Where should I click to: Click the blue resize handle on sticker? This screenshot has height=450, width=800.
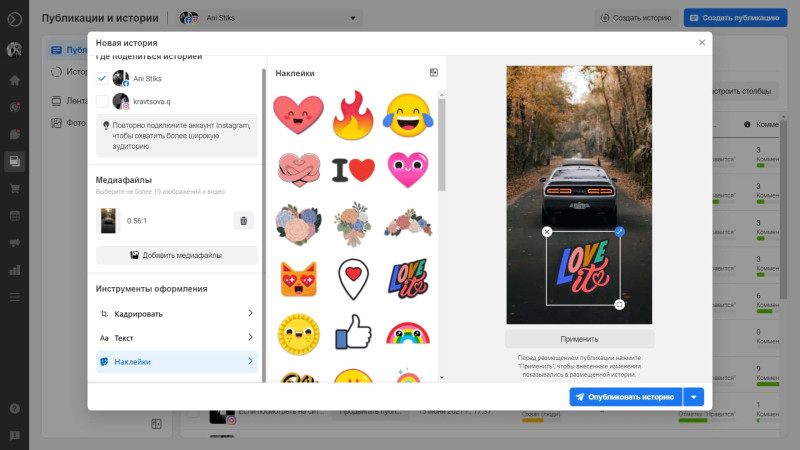point(619,232)
